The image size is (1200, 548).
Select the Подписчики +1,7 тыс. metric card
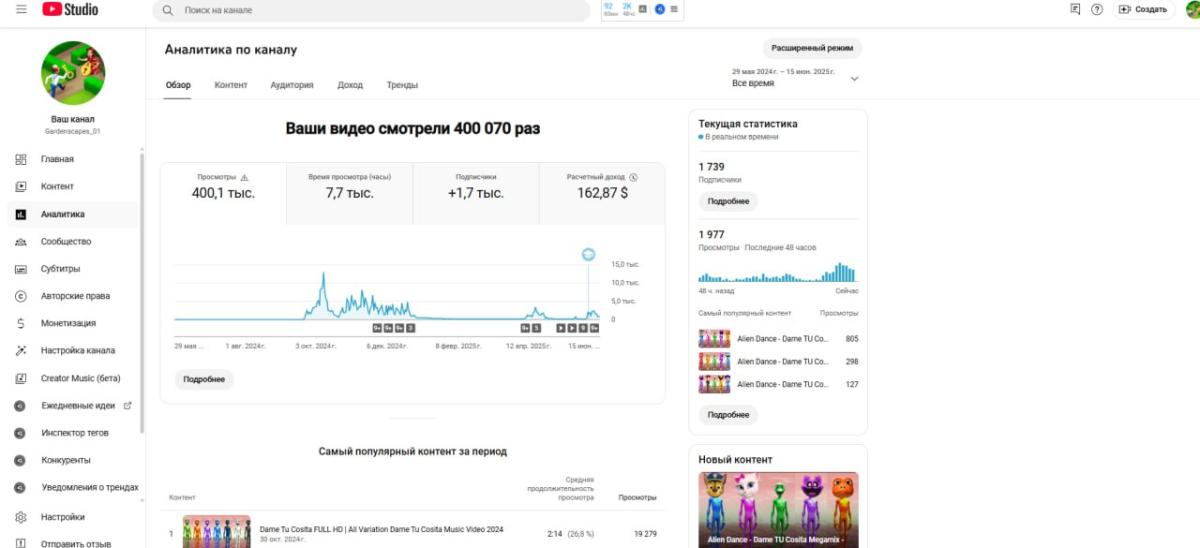pyautogui.click(x=475, y=194)
